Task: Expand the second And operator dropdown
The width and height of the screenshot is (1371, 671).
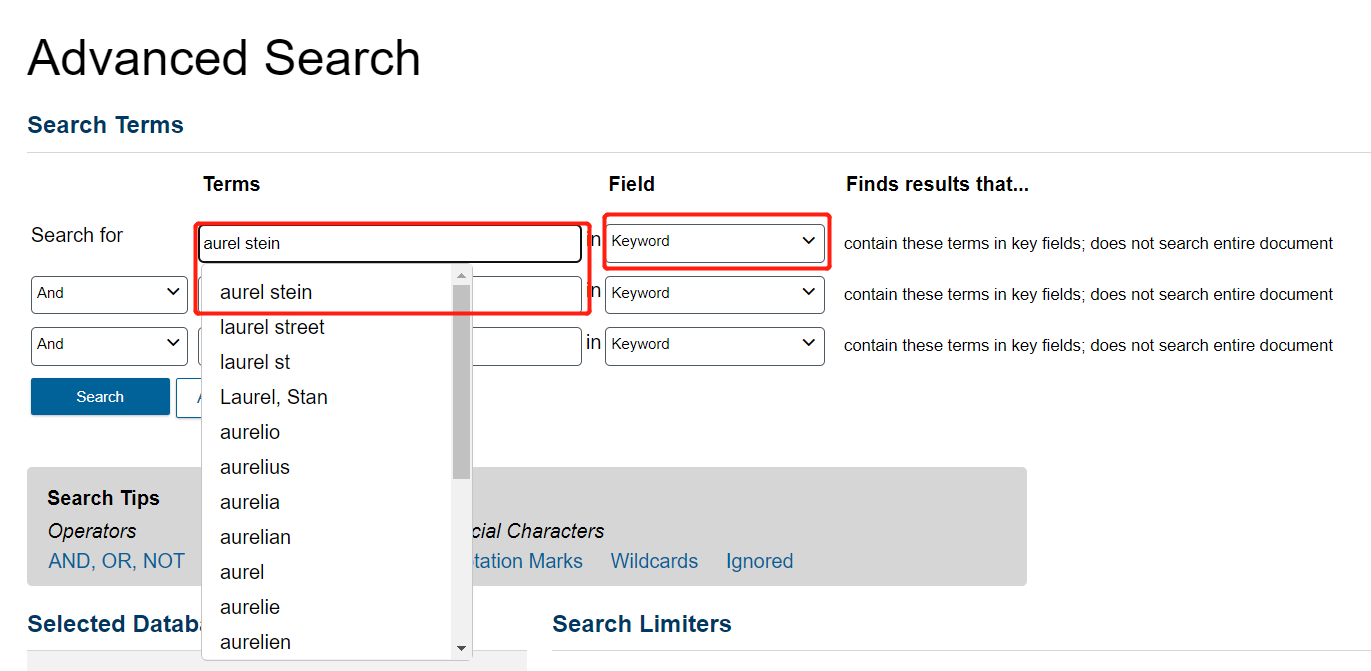Action: point(108,345)
